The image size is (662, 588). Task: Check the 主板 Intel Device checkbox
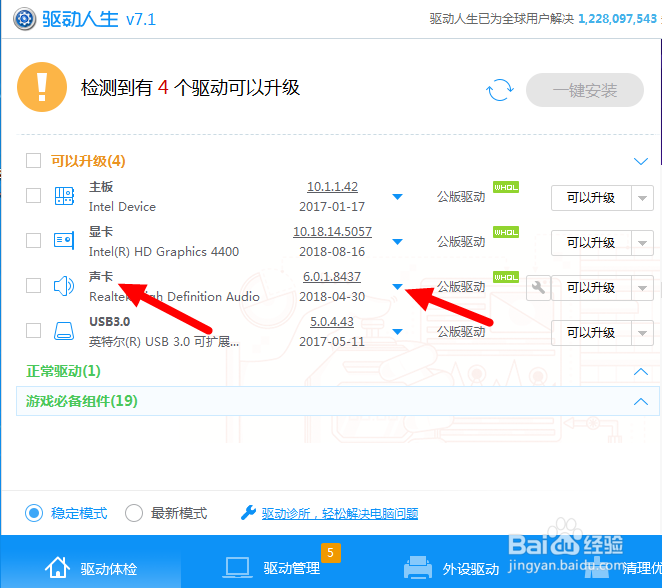[33, 195]
